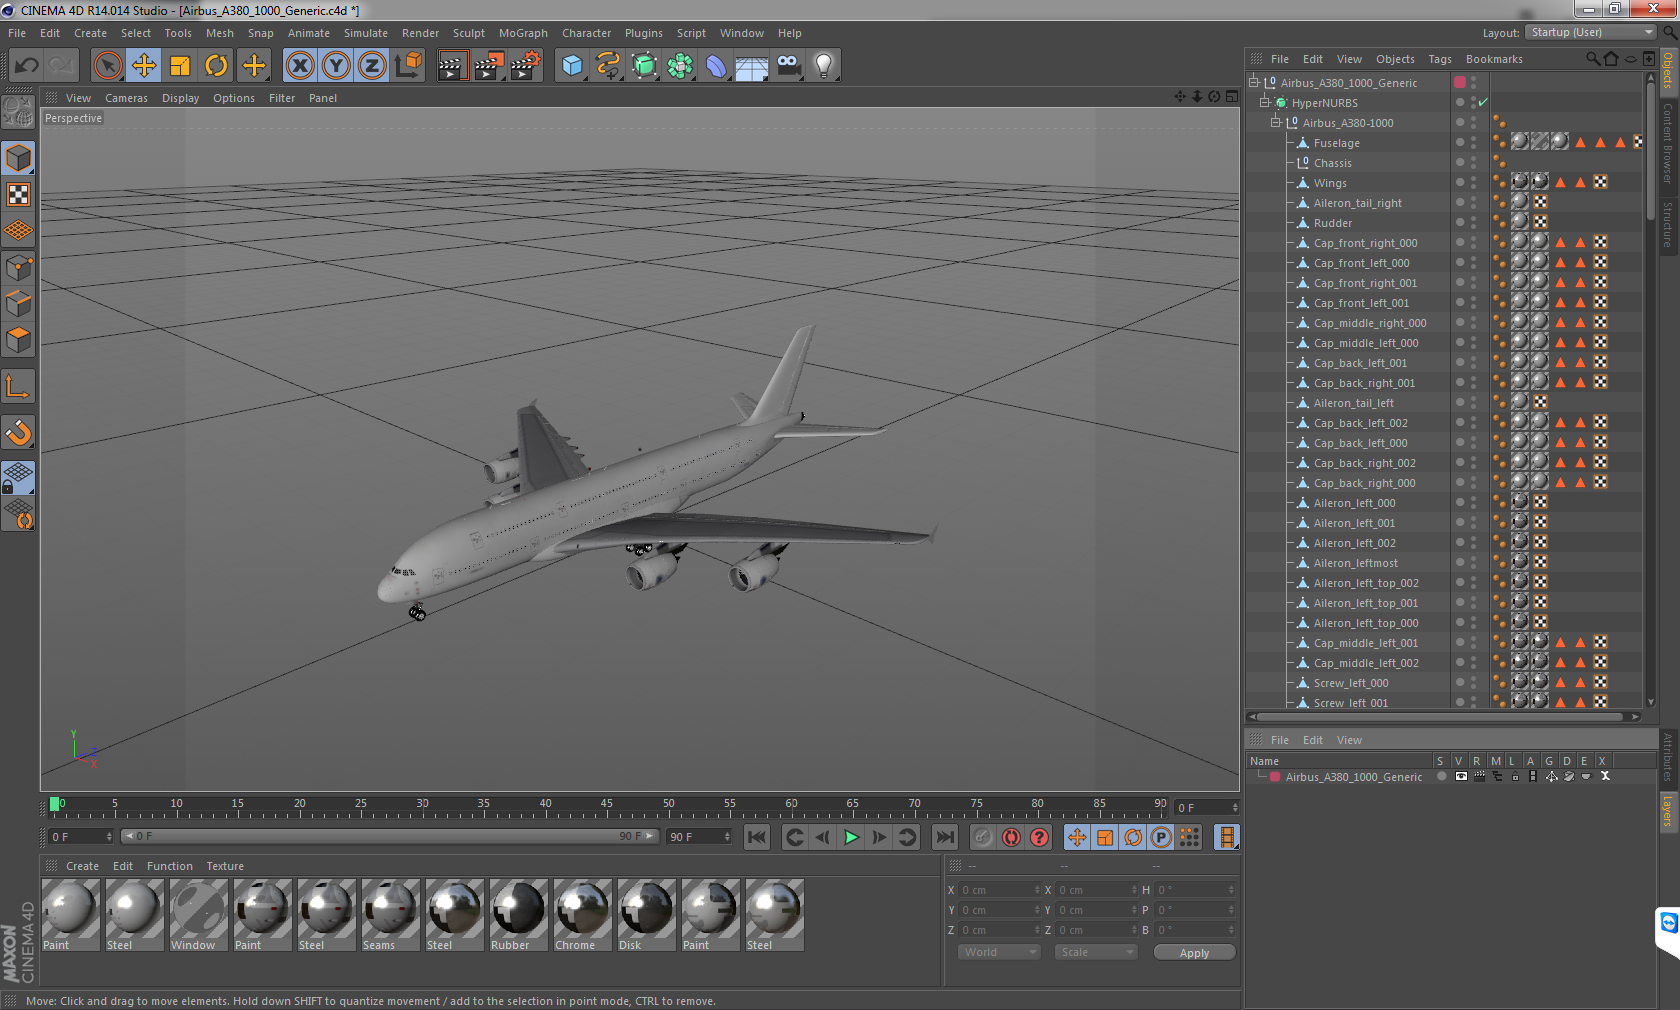Open the Simulate menu
The image size is (1680, 1010).
366,33
